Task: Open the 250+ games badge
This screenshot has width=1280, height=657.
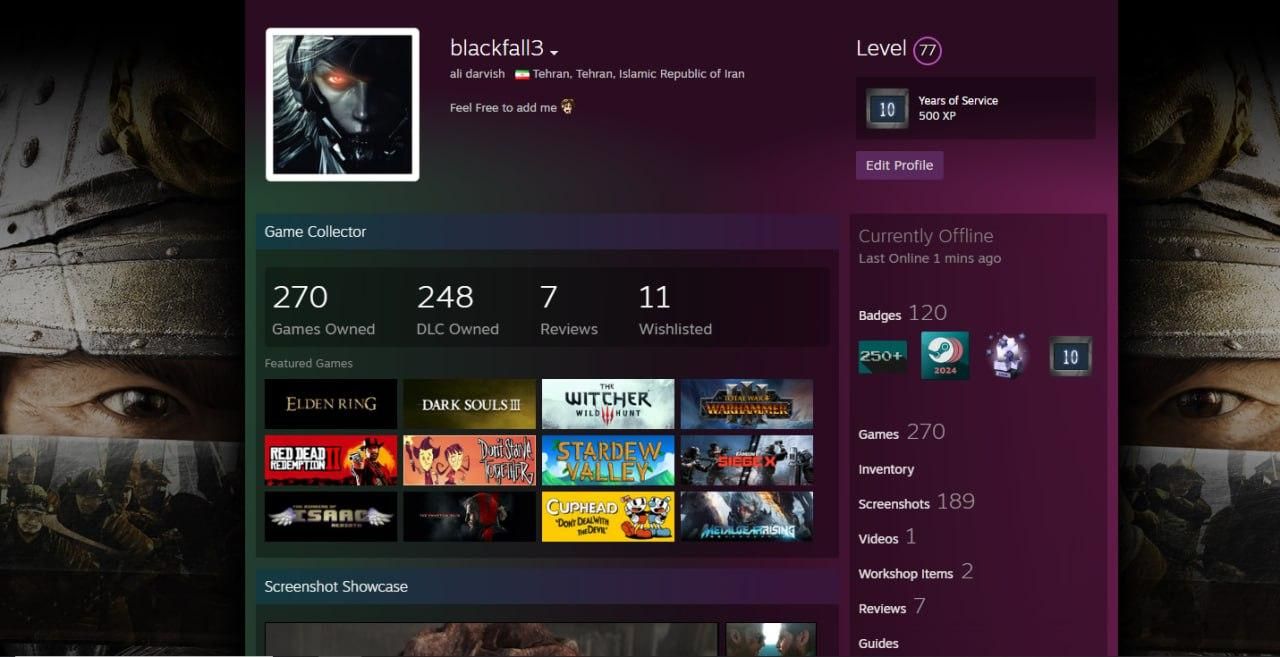Action: coord(883,356)
